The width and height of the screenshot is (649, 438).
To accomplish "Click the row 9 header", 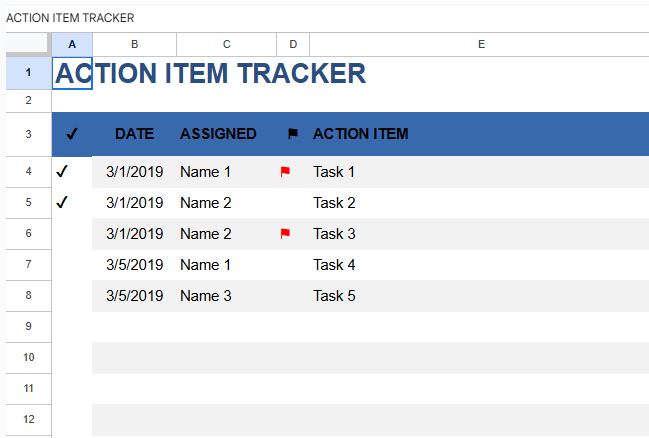I will point(28,326).
